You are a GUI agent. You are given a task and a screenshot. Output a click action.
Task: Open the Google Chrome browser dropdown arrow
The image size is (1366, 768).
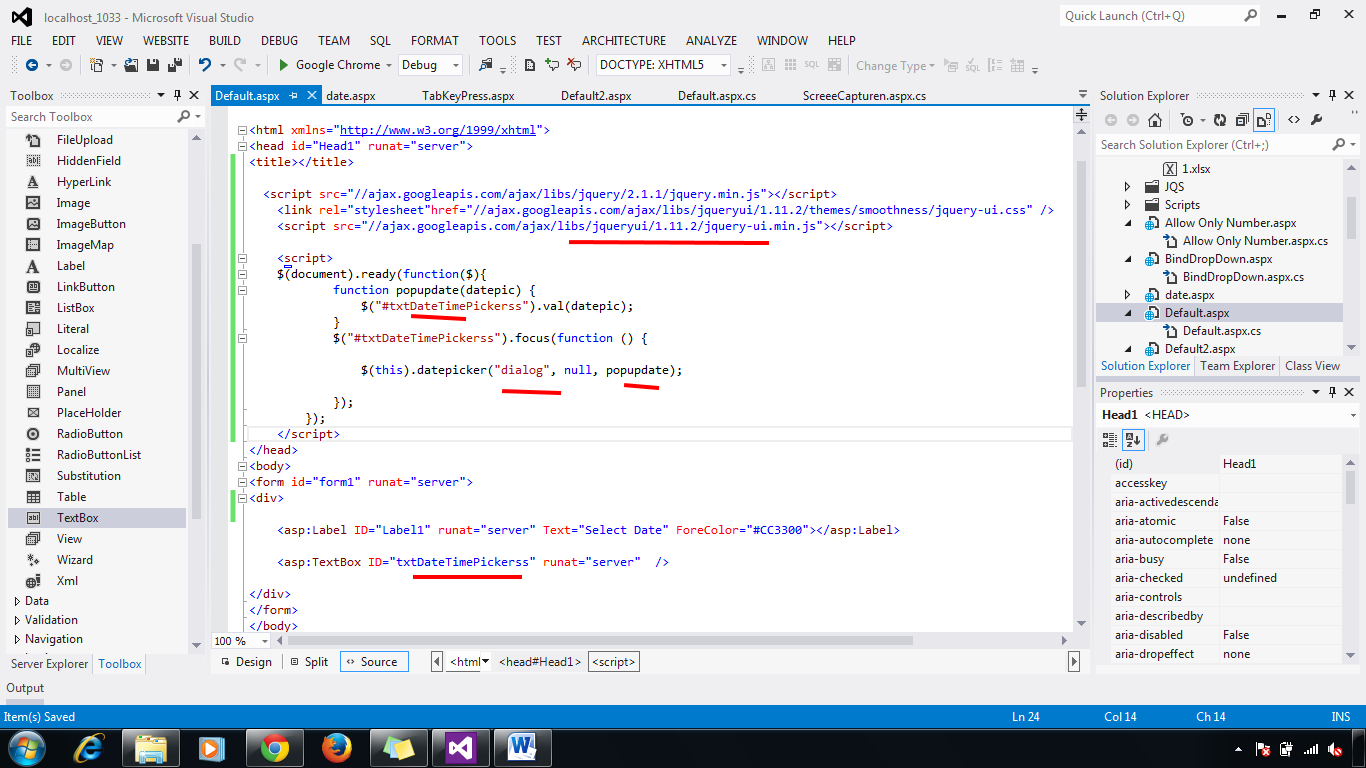[388, 65]
